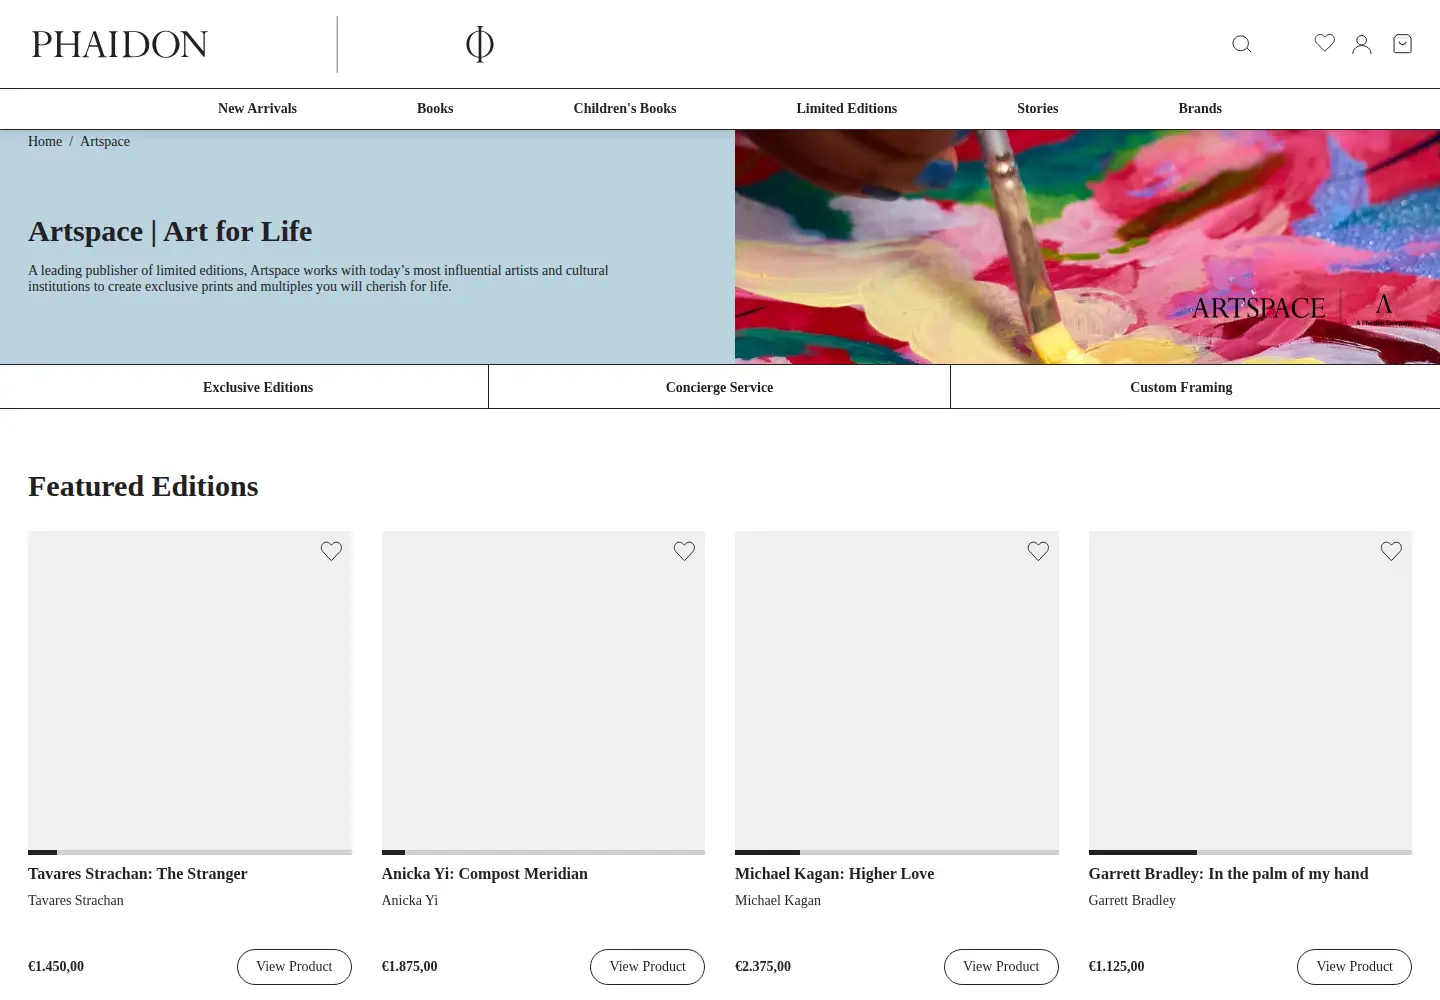Favorite Tavares Strachan: The Stranger with heart
The image size is (1440, 1000).
331,551
